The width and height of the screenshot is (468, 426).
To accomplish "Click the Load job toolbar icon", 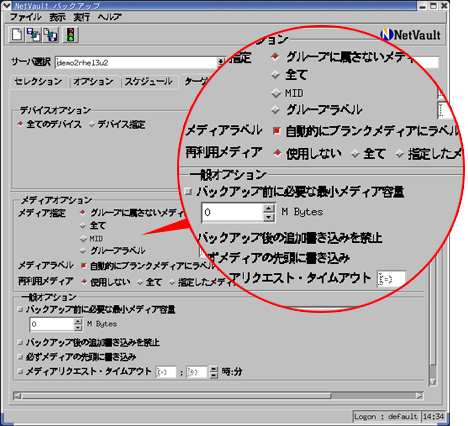I will (x=34, y=35).
